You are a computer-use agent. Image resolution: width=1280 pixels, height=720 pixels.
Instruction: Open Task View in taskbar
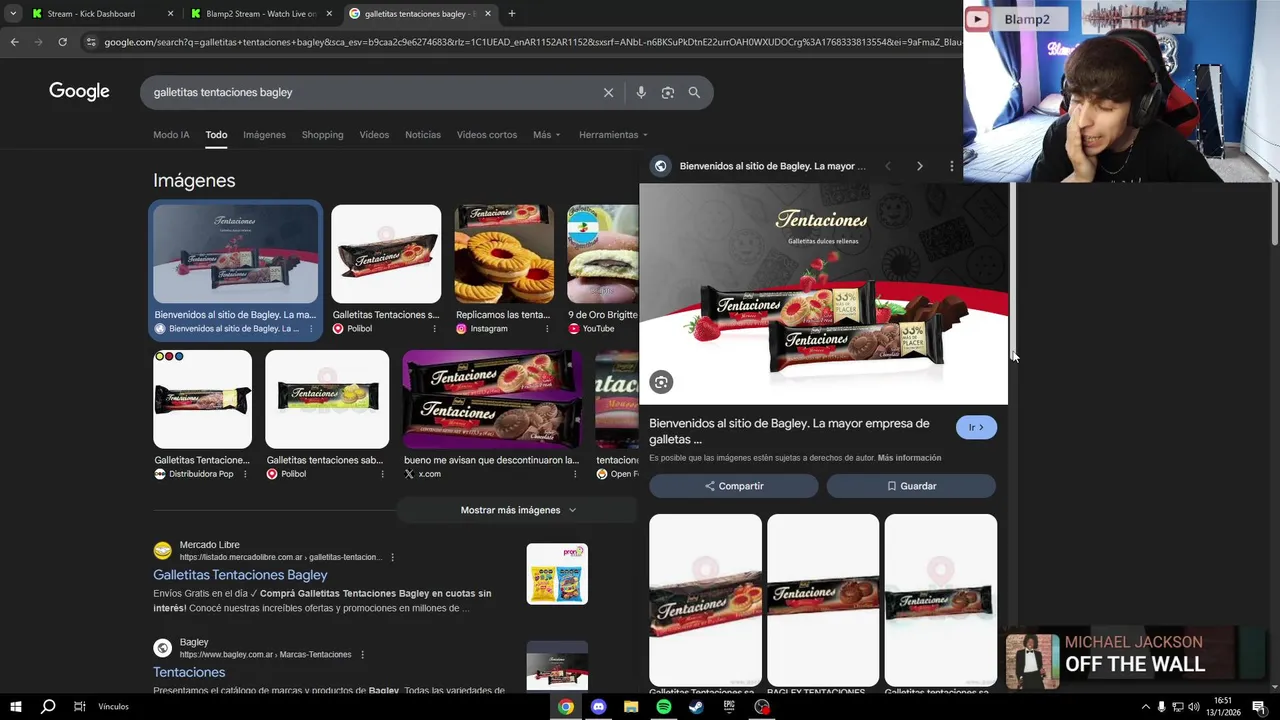point(79,706)
